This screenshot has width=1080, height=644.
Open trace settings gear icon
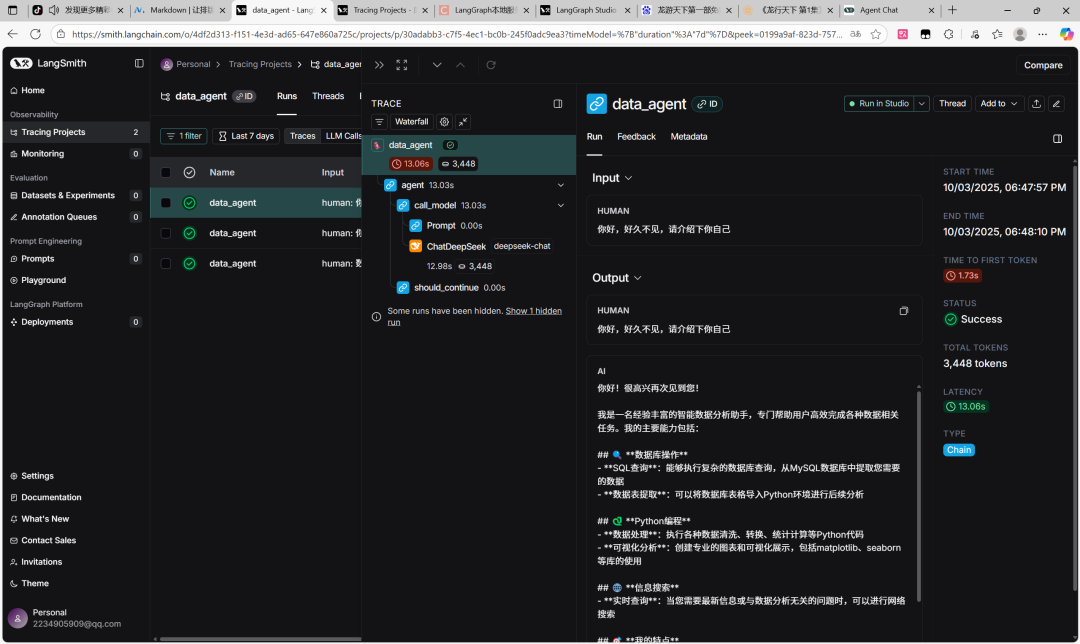click(444, 122)
